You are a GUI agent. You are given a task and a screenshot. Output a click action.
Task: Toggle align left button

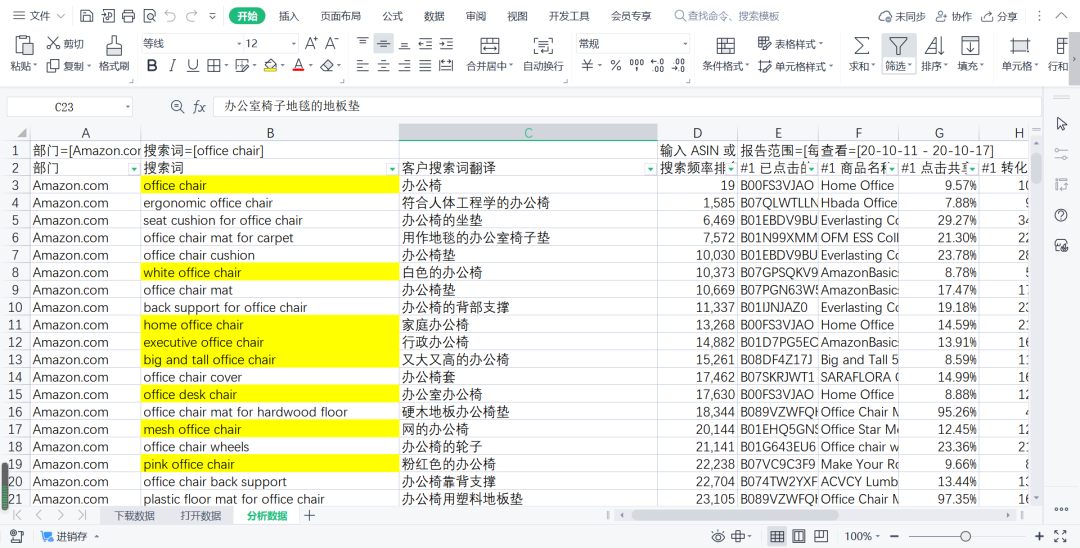363,65
